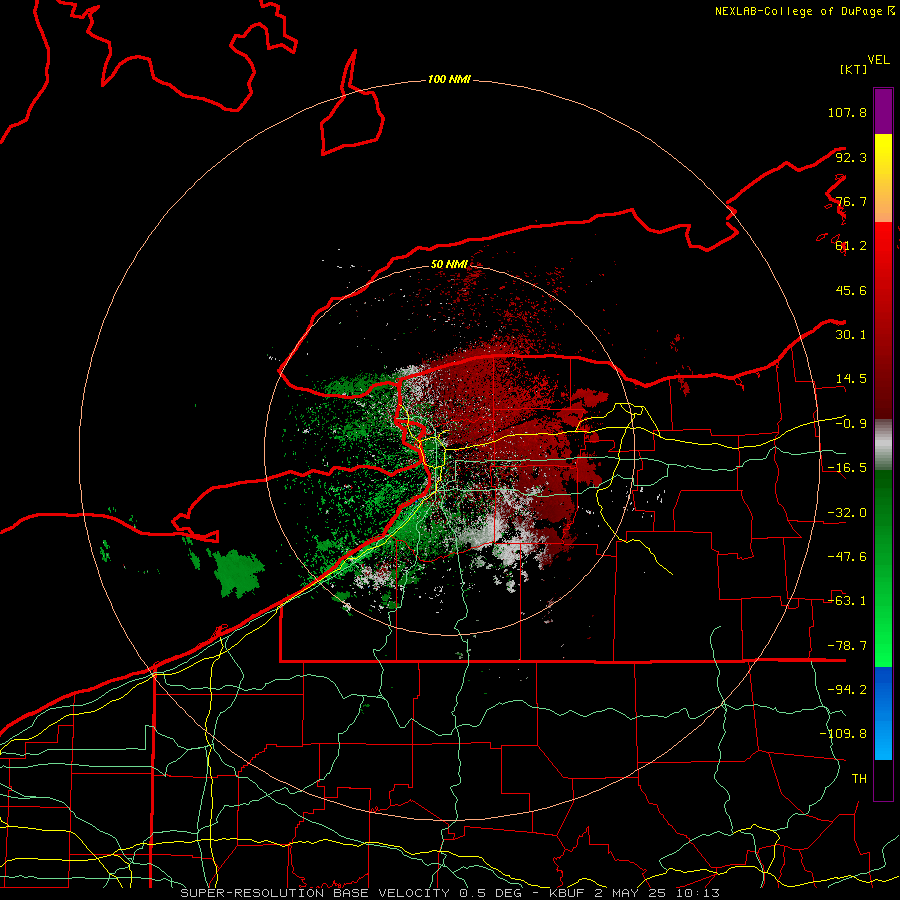Click the 14.5 legend value
Screen dimensions: 900x900
point(851,379)
